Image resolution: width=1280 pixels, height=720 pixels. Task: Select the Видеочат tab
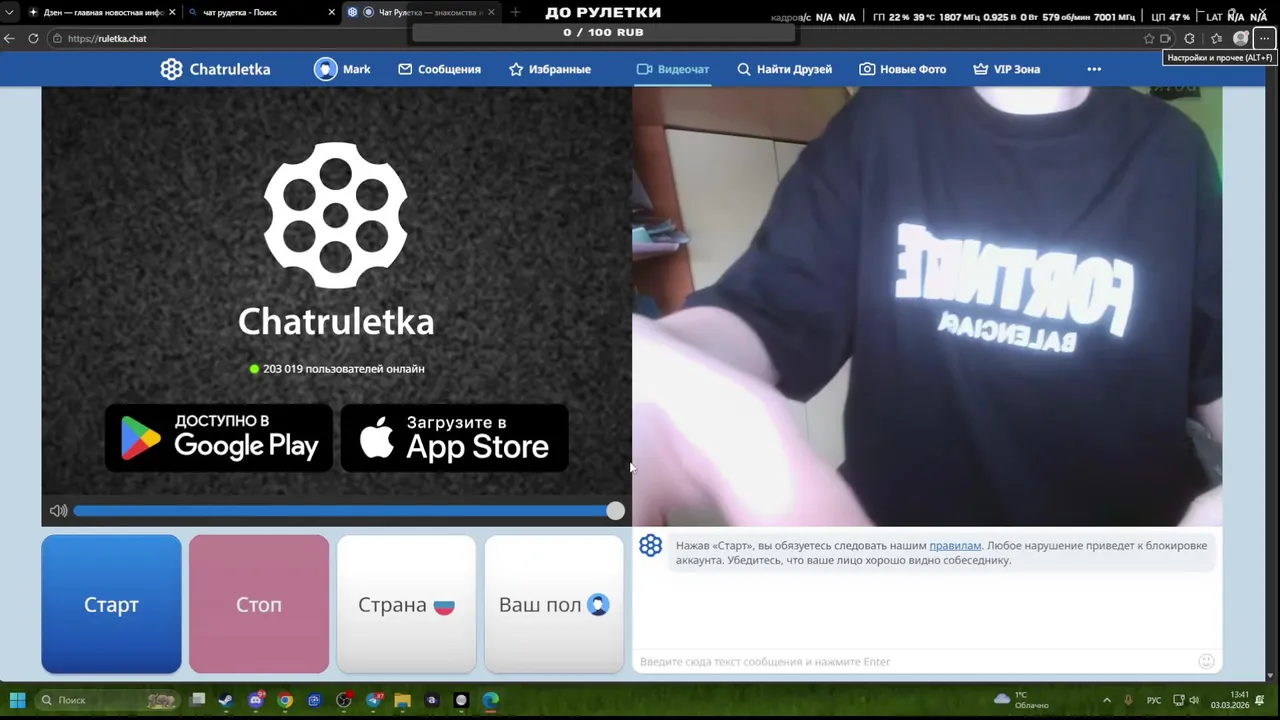673,69
